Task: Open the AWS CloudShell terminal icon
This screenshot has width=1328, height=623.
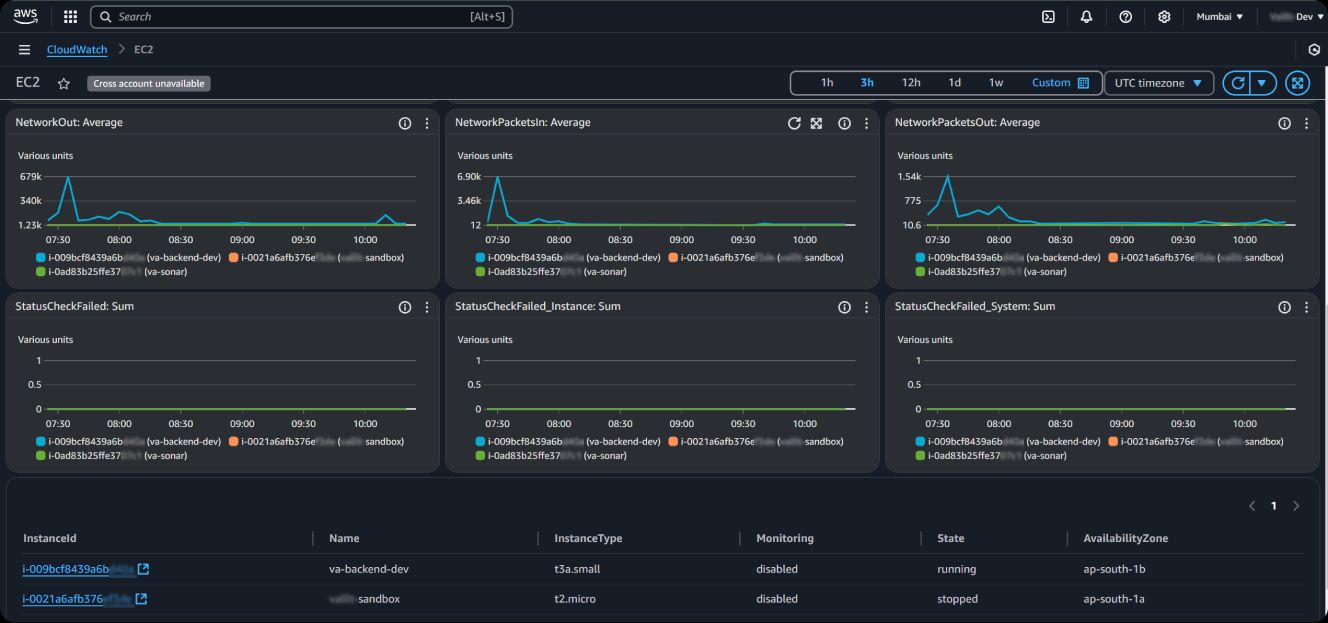Action: [1049, 16]
